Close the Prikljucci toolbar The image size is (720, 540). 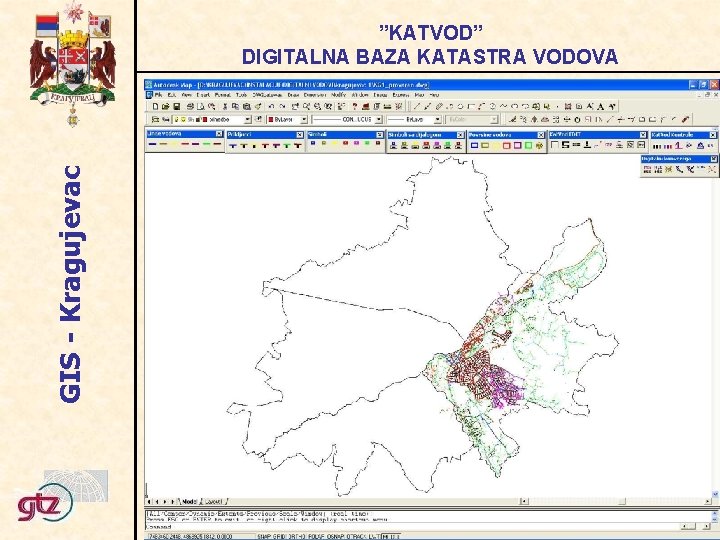[300, 135]
